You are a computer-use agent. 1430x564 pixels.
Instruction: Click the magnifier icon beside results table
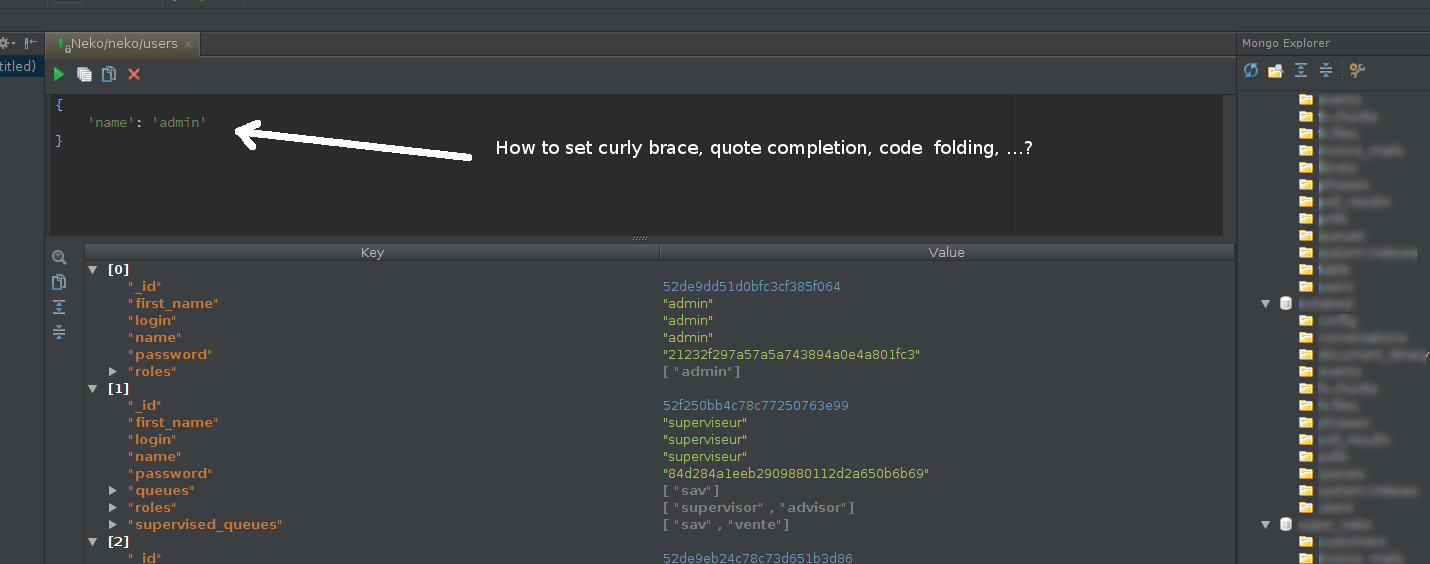point(59,258)
